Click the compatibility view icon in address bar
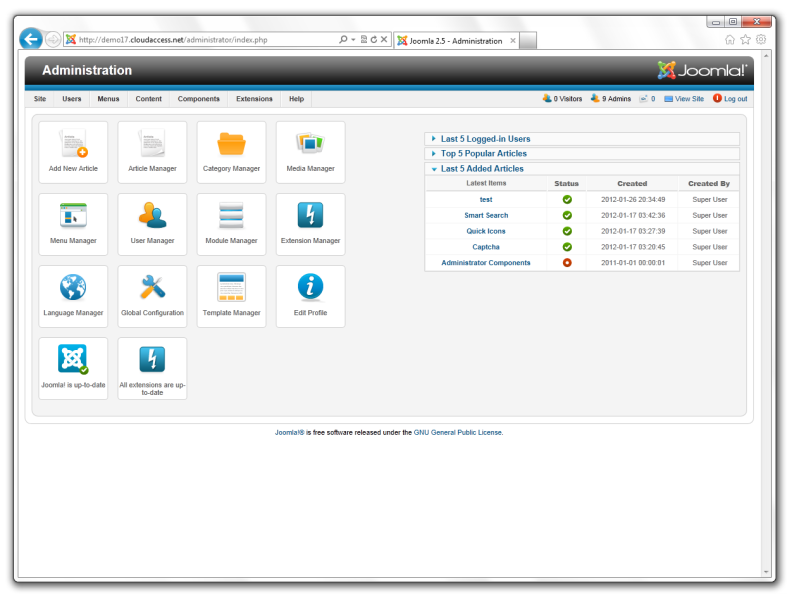Viewport: 792px width, 600px height. [x=364, y=39]
